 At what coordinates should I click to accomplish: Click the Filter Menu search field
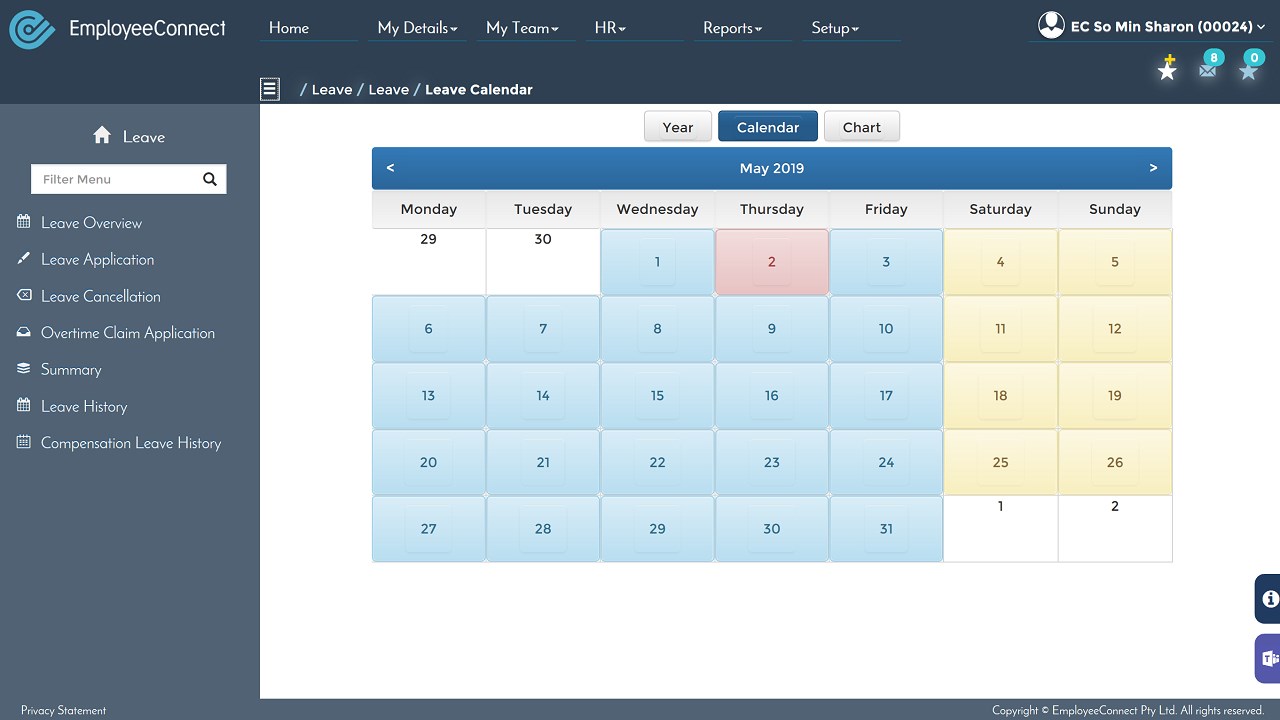pyautogui.click(x=120, y=179)
